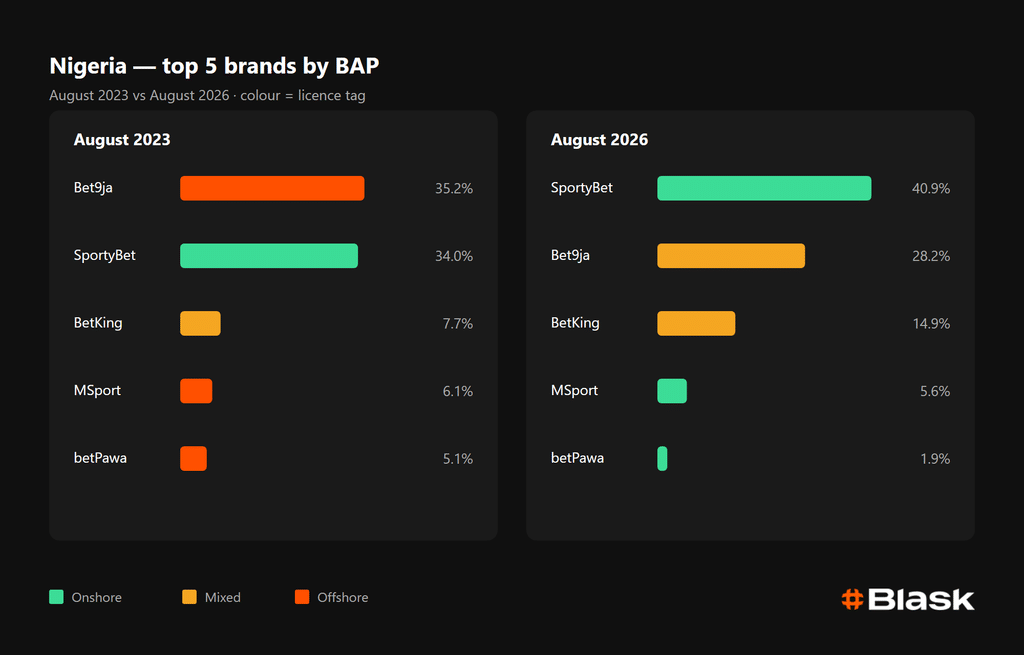Click the August 2023 panel heading
The image size is (1024, 655).
122,140
